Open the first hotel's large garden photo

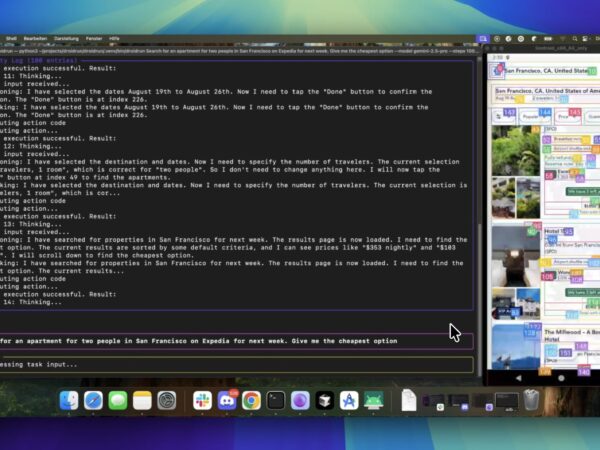[516, 151]
